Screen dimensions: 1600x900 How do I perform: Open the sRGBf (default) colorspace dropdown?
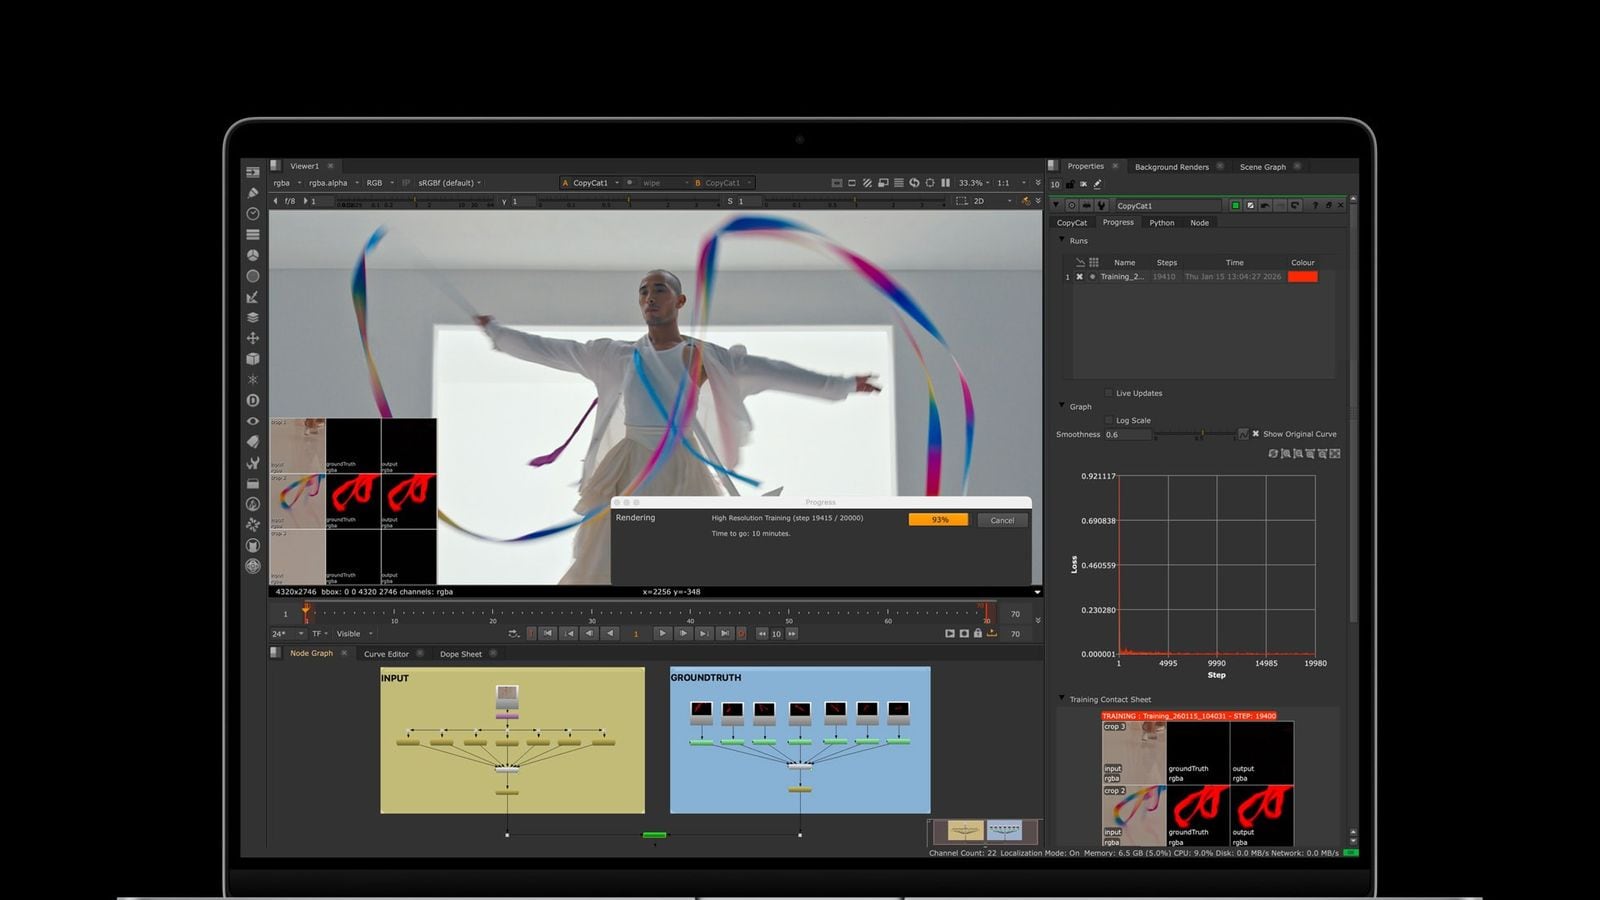[x=450, y=183]
